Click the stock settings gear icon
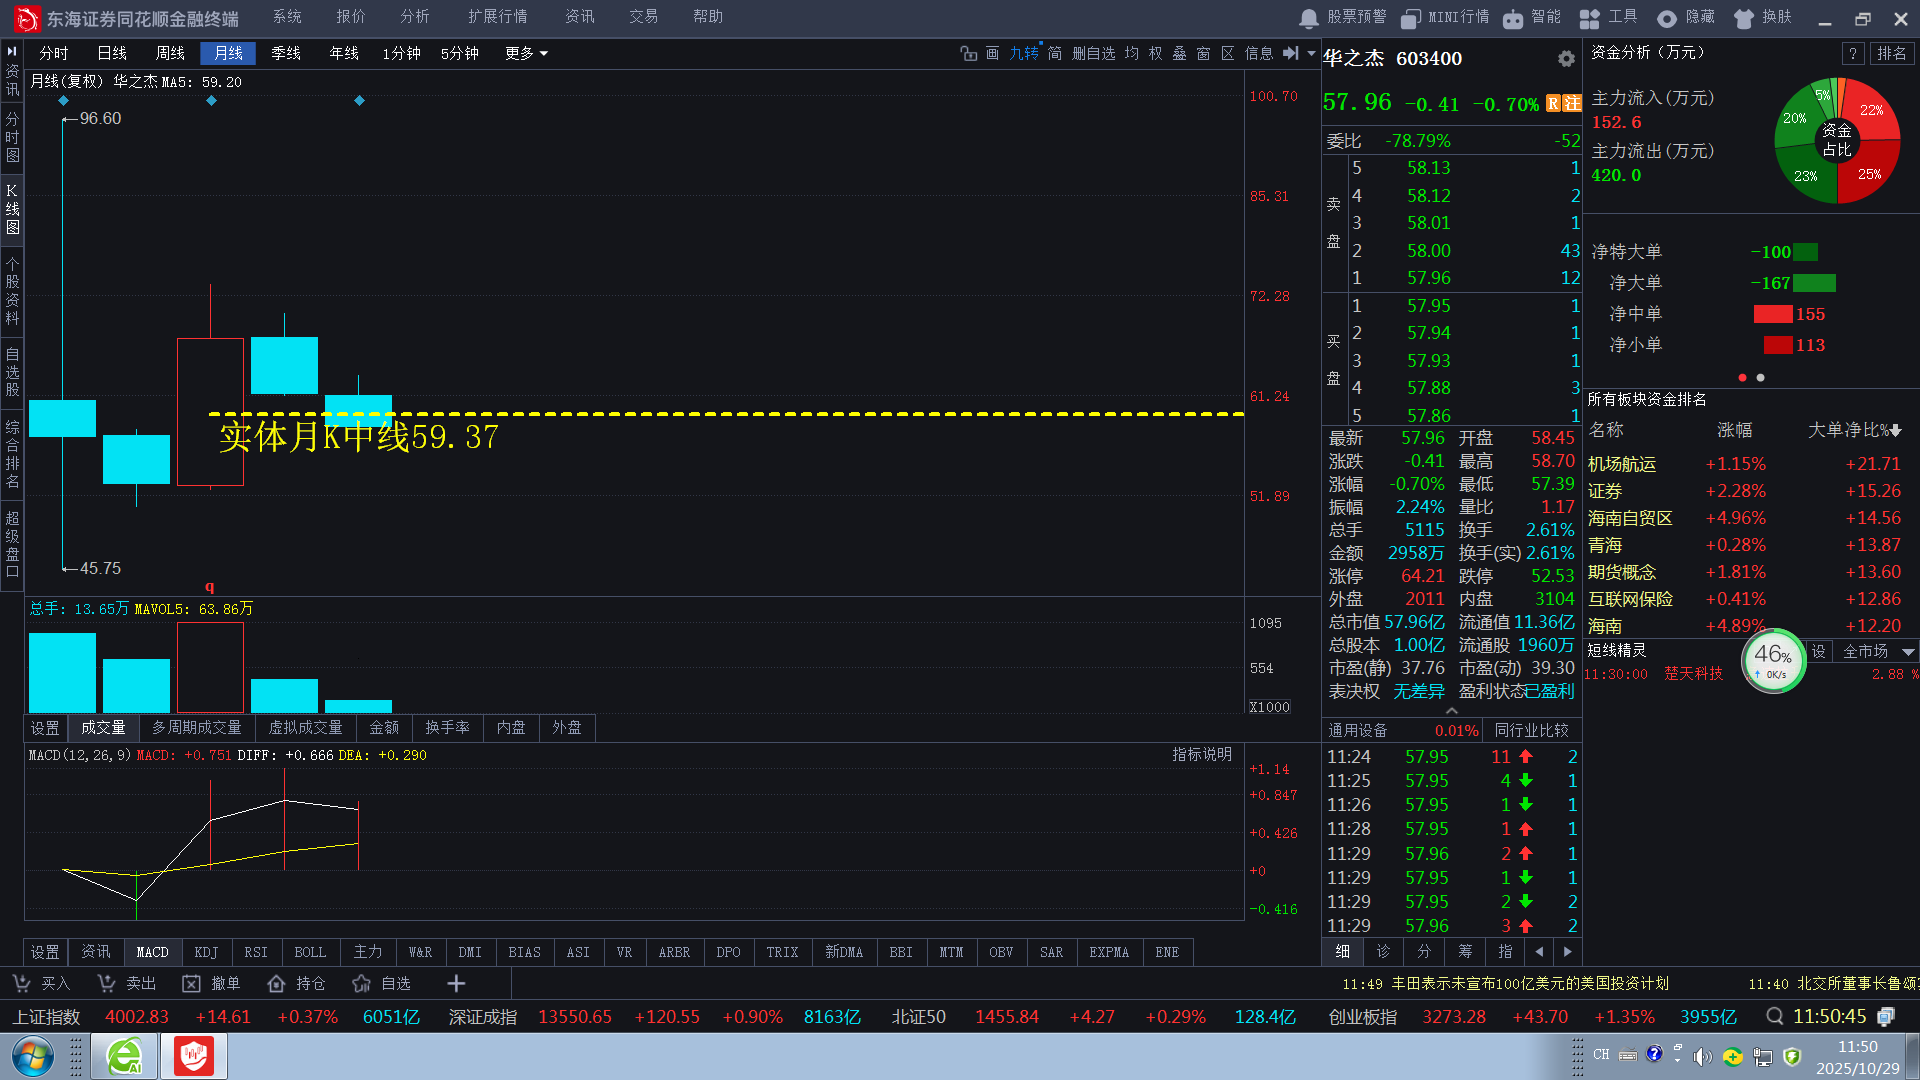 click(1566, 59)
